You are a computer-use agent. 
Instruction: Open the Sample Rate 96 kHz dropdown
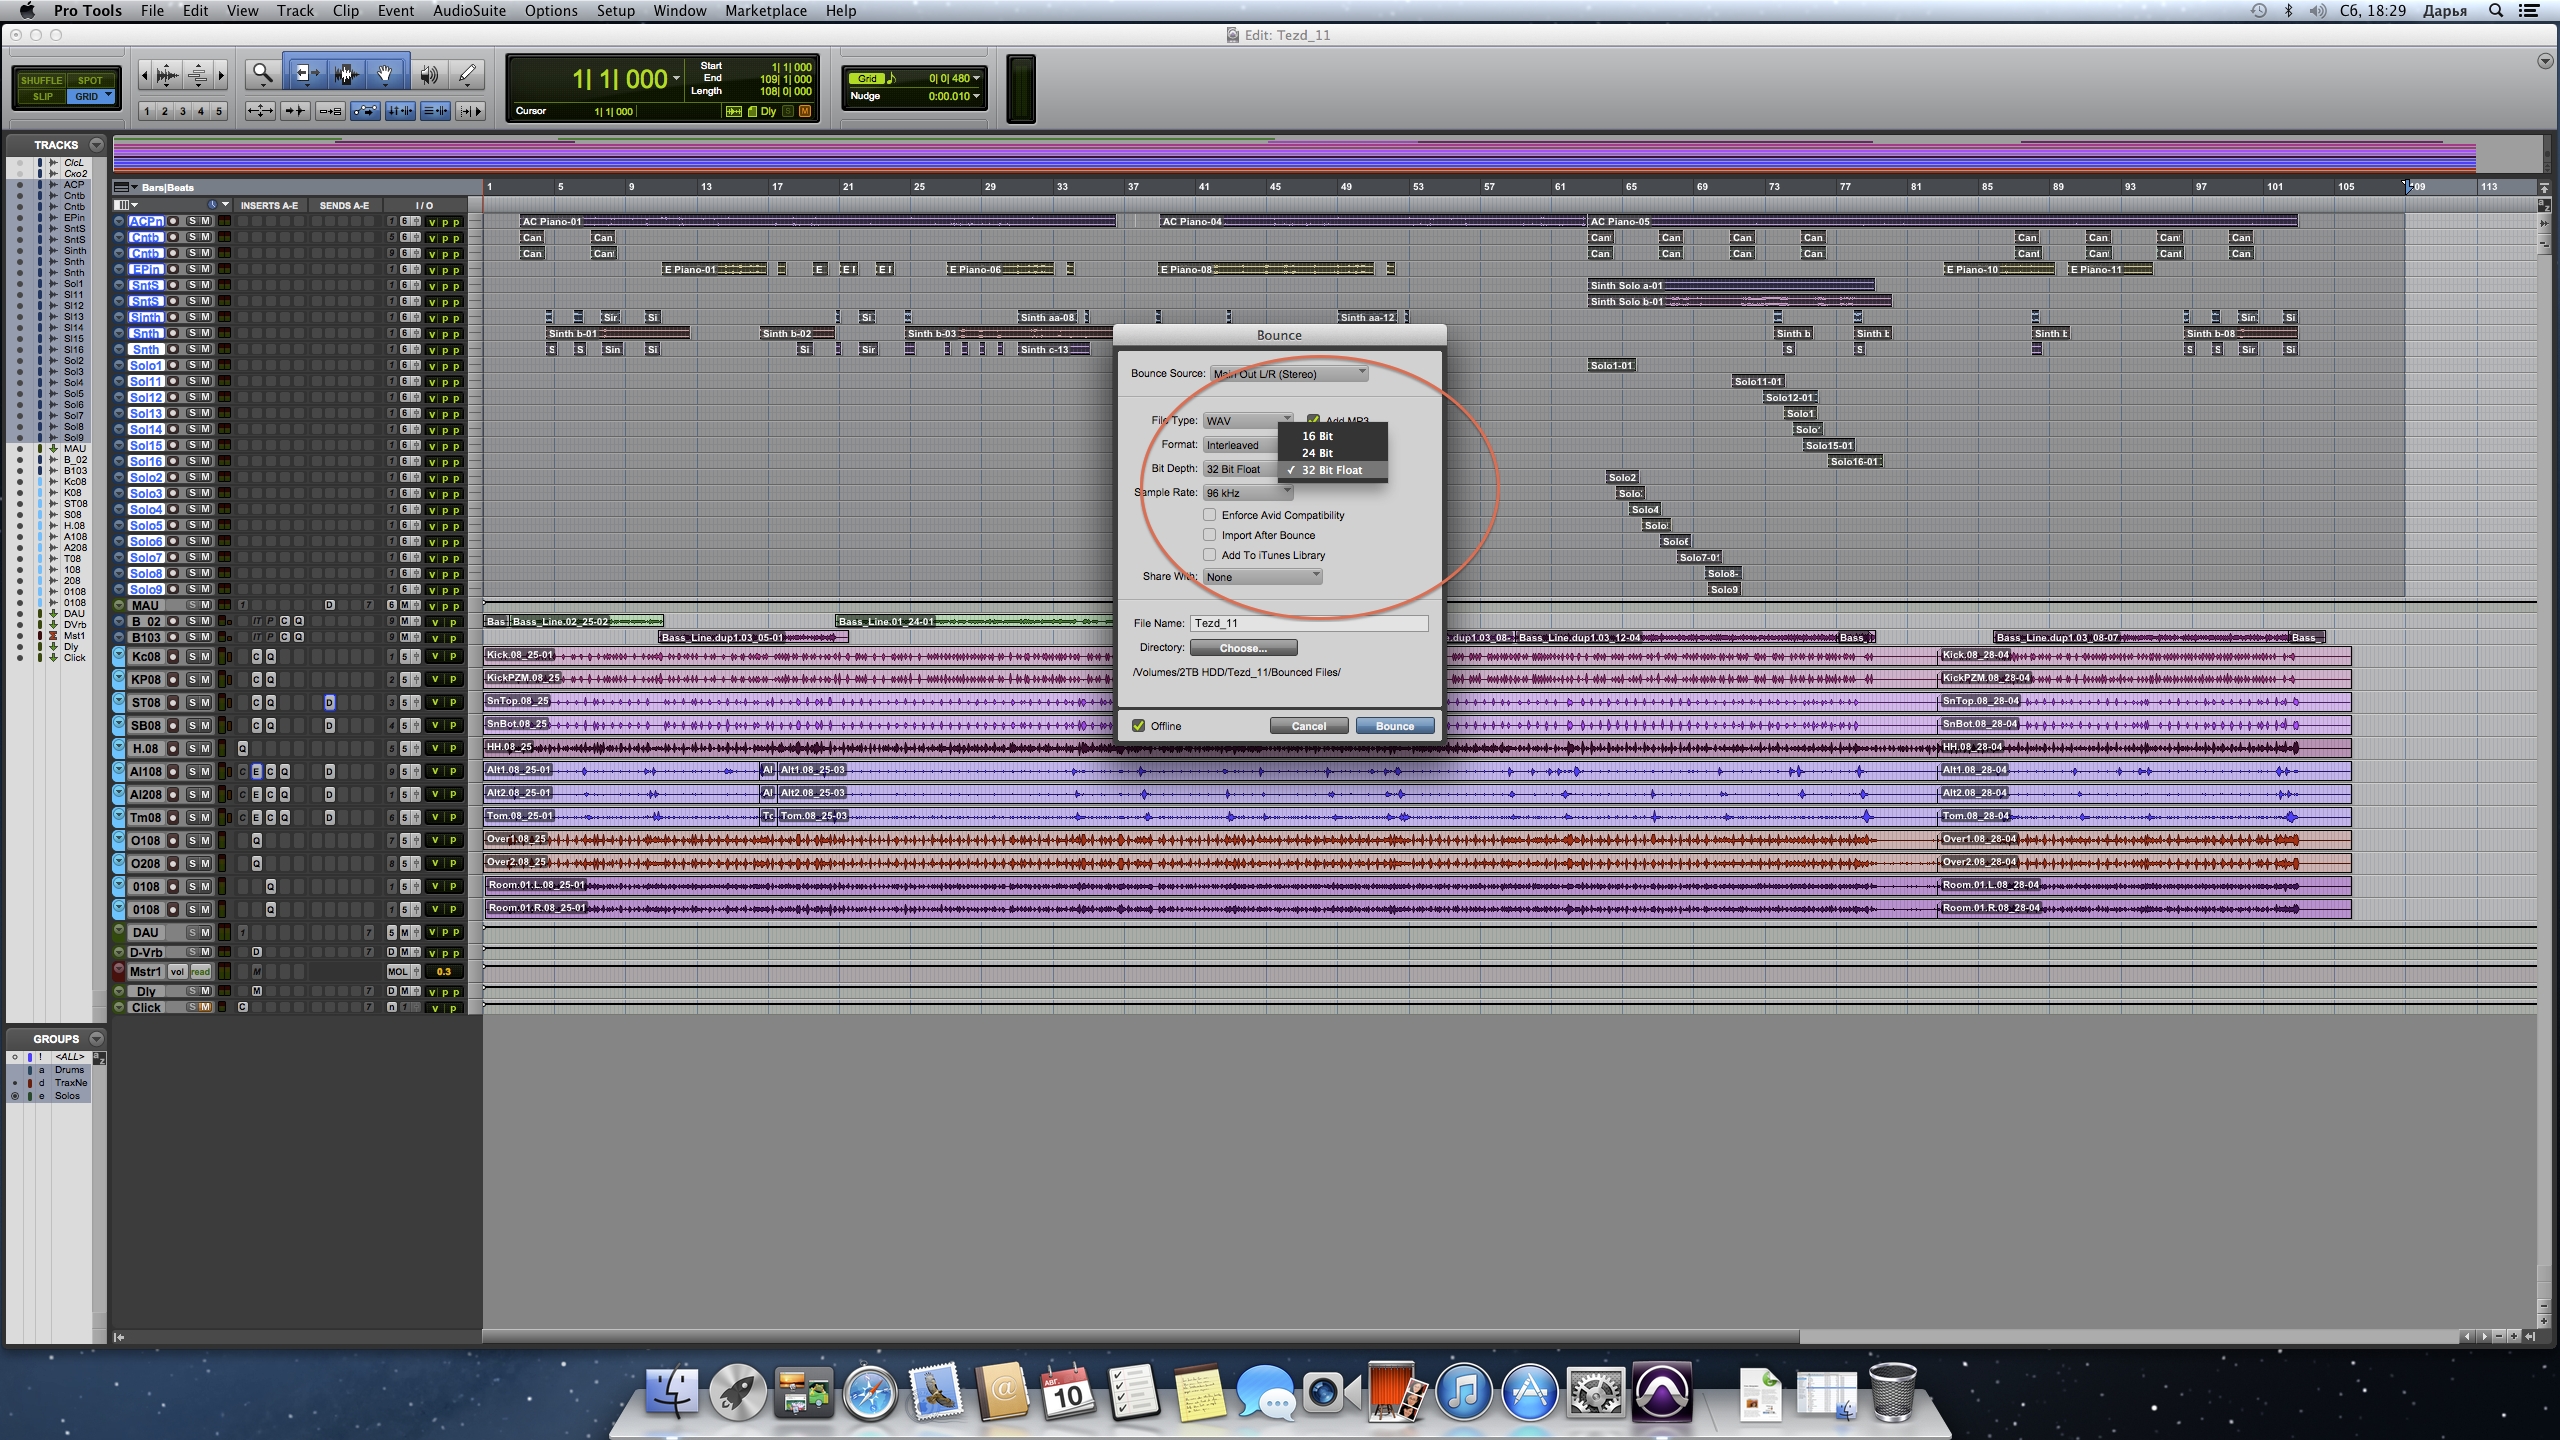1248,493
